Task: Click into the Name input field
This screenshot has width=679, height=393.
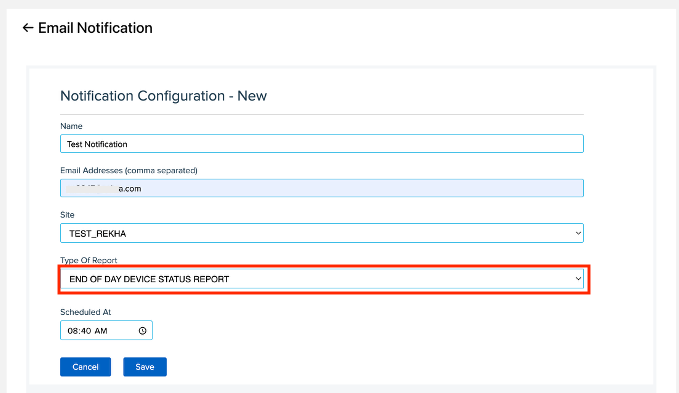Action: point(322,144)
